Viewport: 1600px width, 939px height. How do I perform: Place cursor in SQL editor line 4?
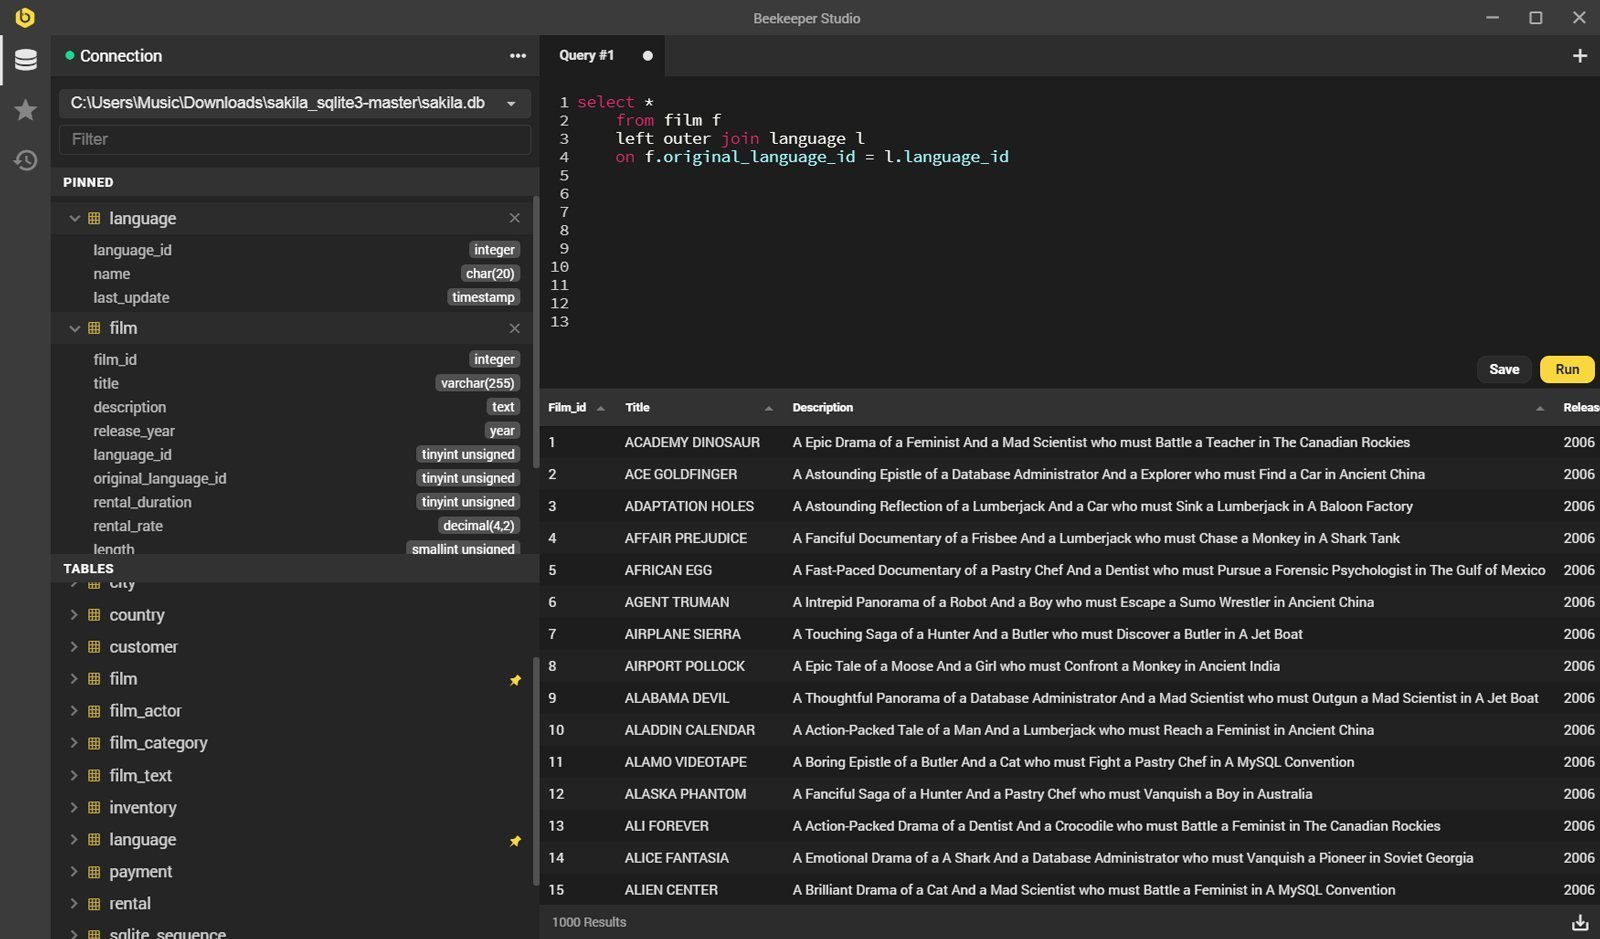pyautogui.click(x=812, y=157)
